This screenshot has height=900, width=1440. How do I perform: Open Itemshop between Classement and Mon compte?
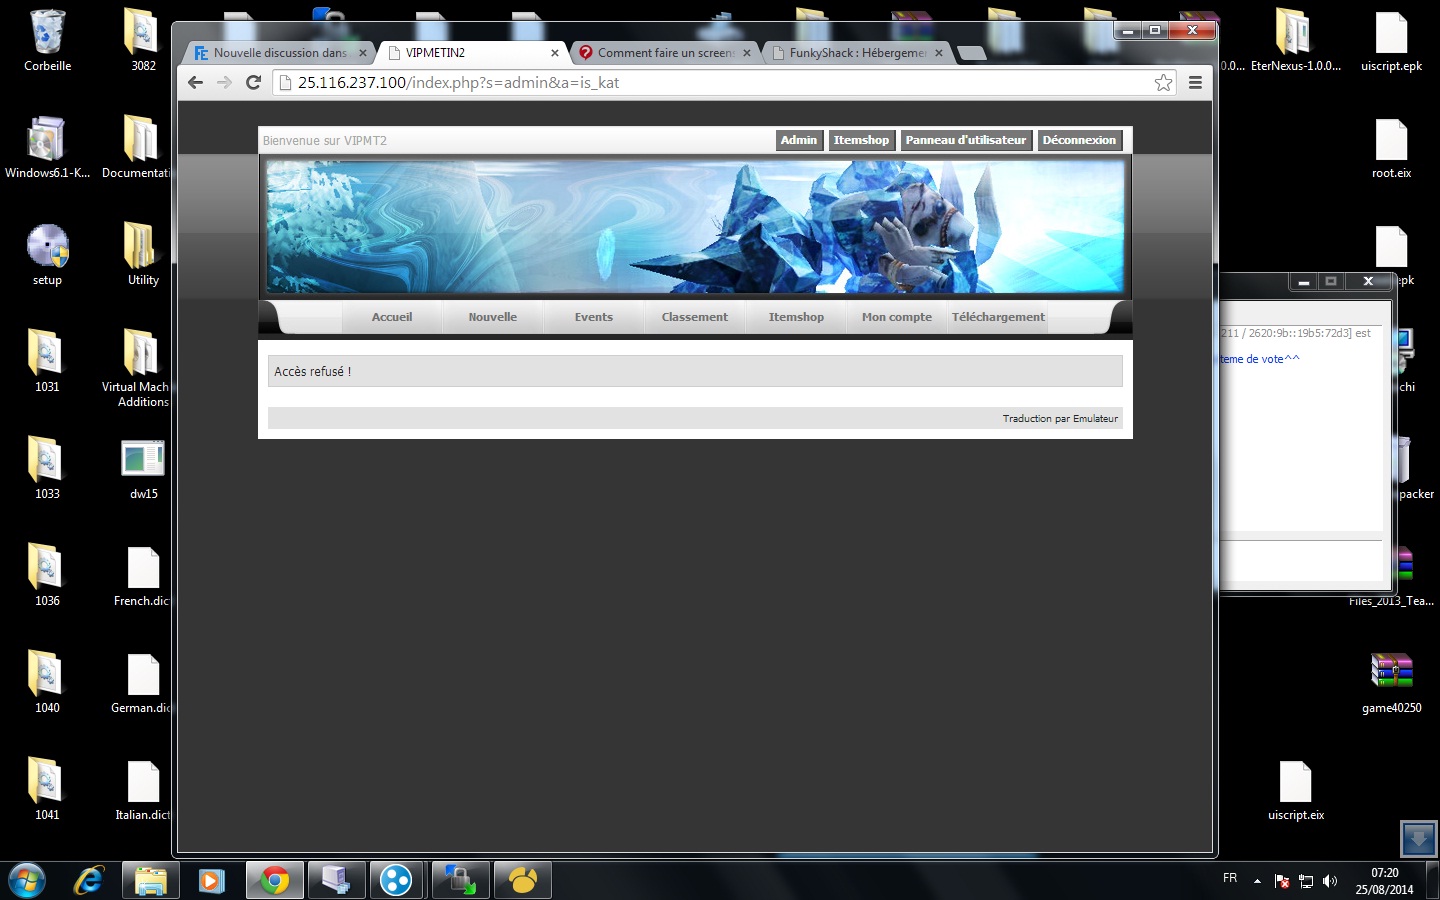(x=796, y=317)
